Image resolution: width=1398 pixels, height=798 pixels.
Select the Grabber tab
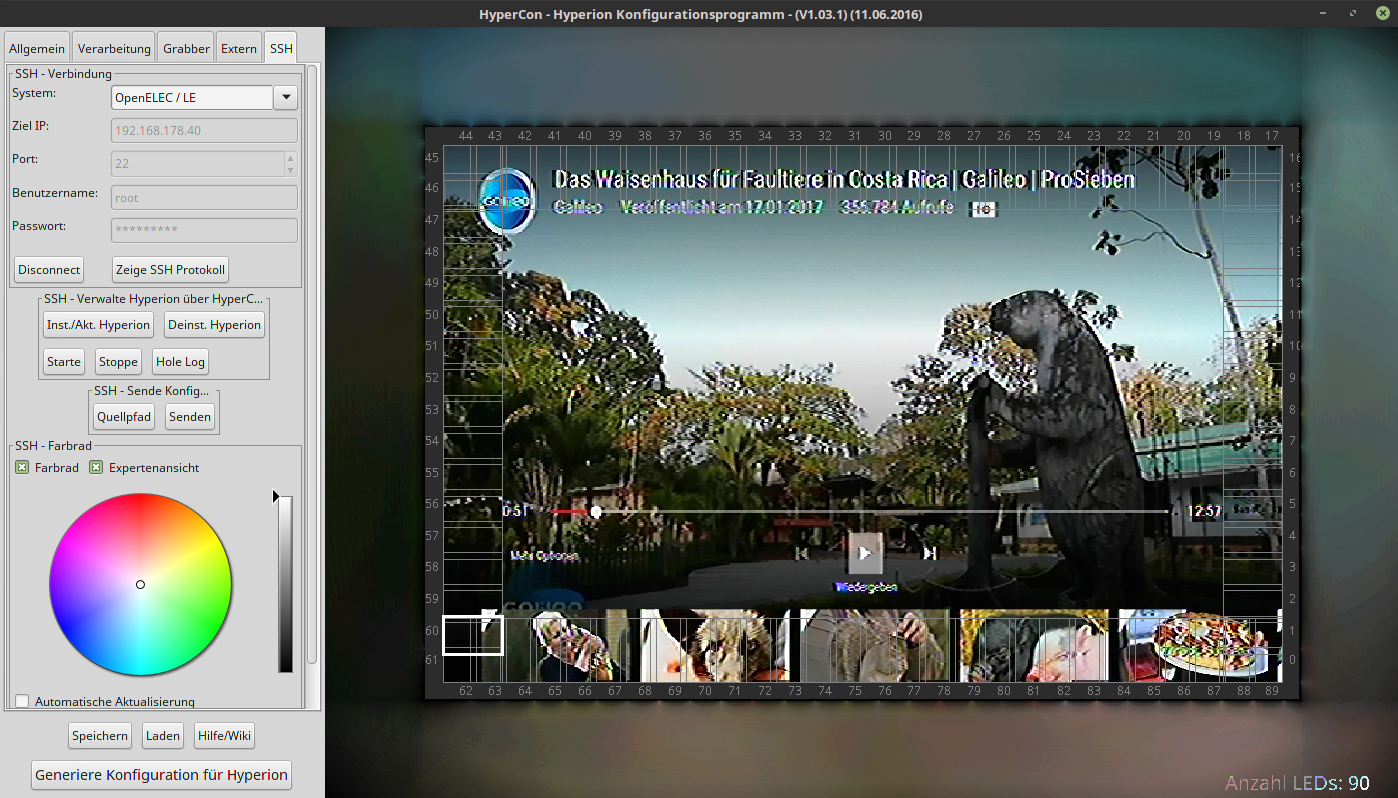pos(186,48)
